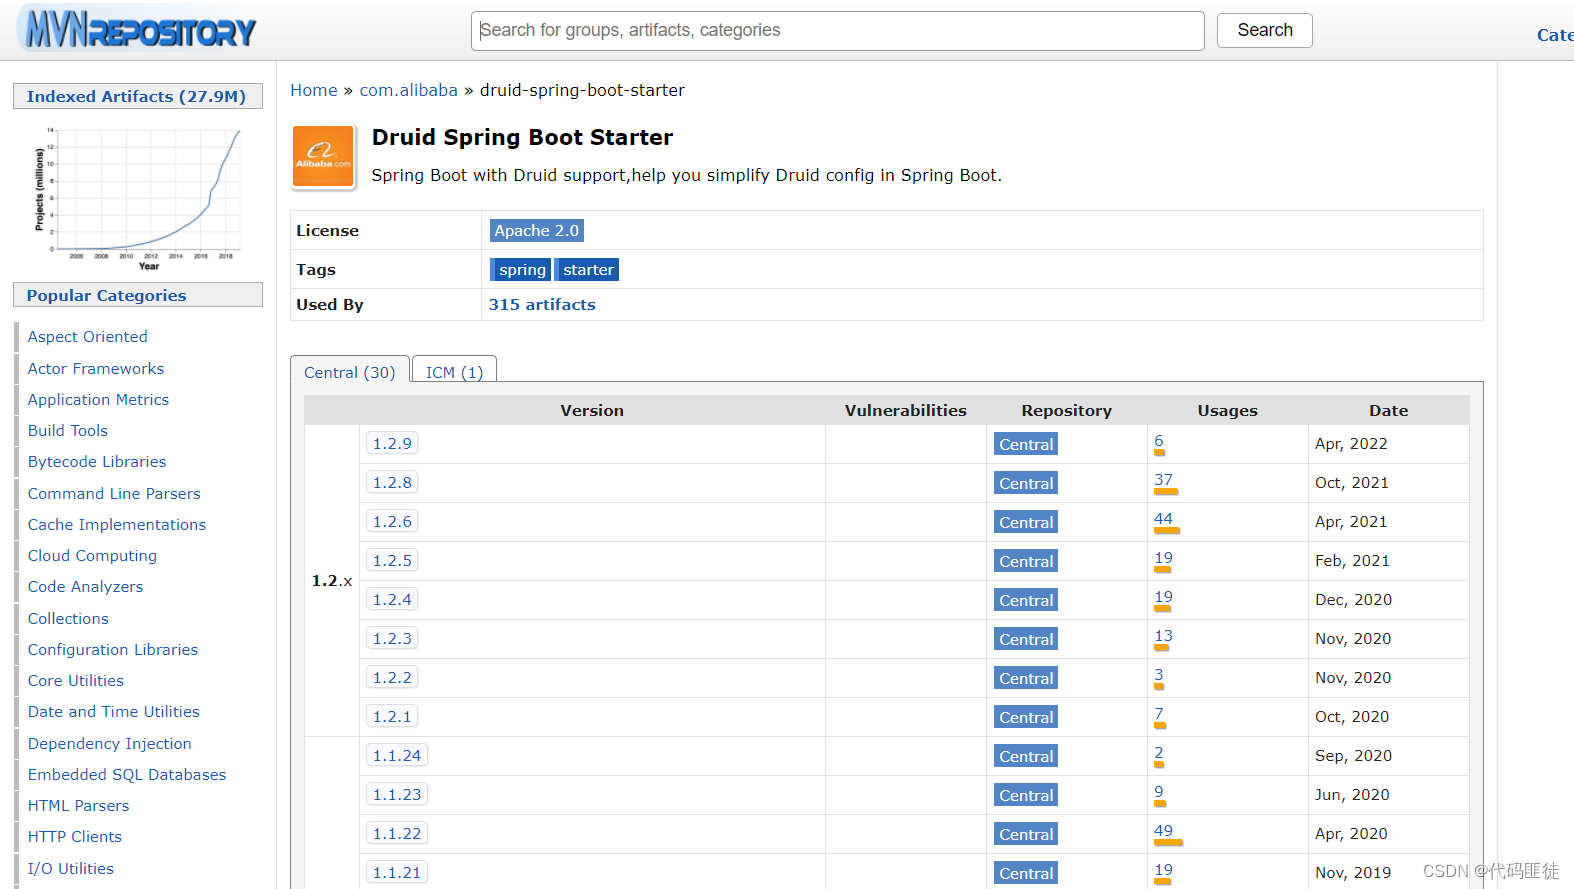Open Configuration Libraries category
The height and width of the screenshot is (889, 1574).
click(x=113, y=650)
